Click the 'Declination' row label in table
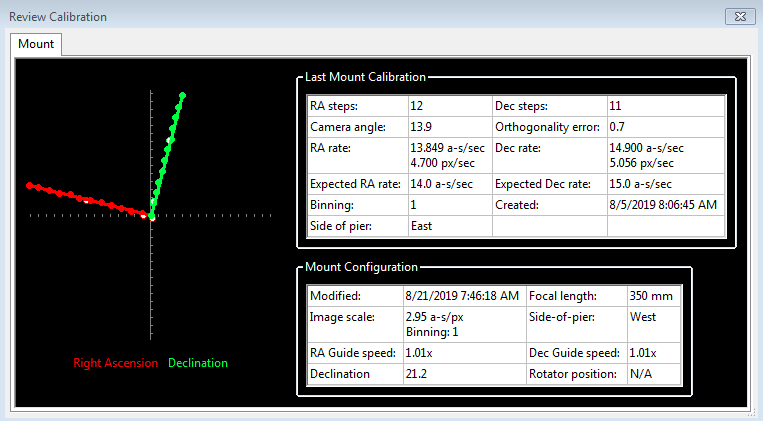 [x=340, y=374]
